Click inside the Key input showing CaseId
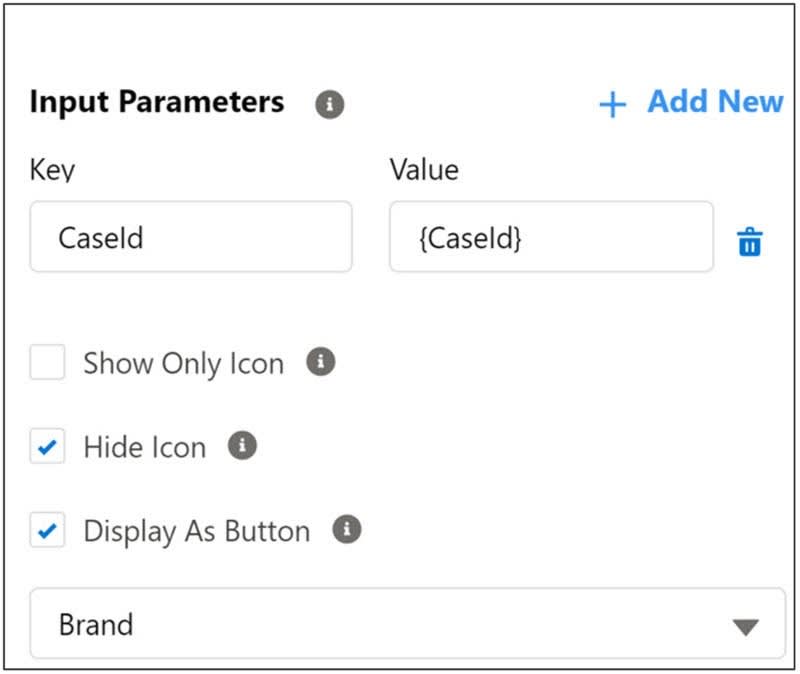The height and width of the screenshot is (674, 800). point(190,237)
